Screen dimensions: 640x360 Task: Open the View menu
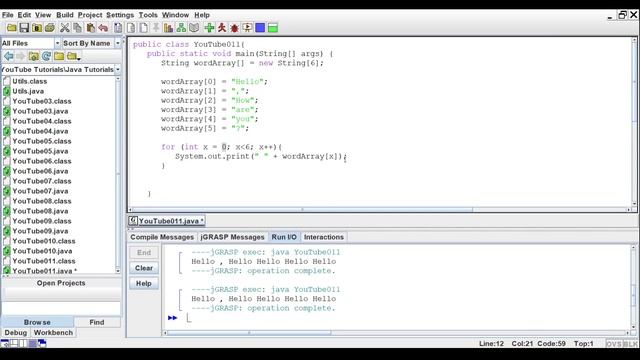click(x=43, y=15)
